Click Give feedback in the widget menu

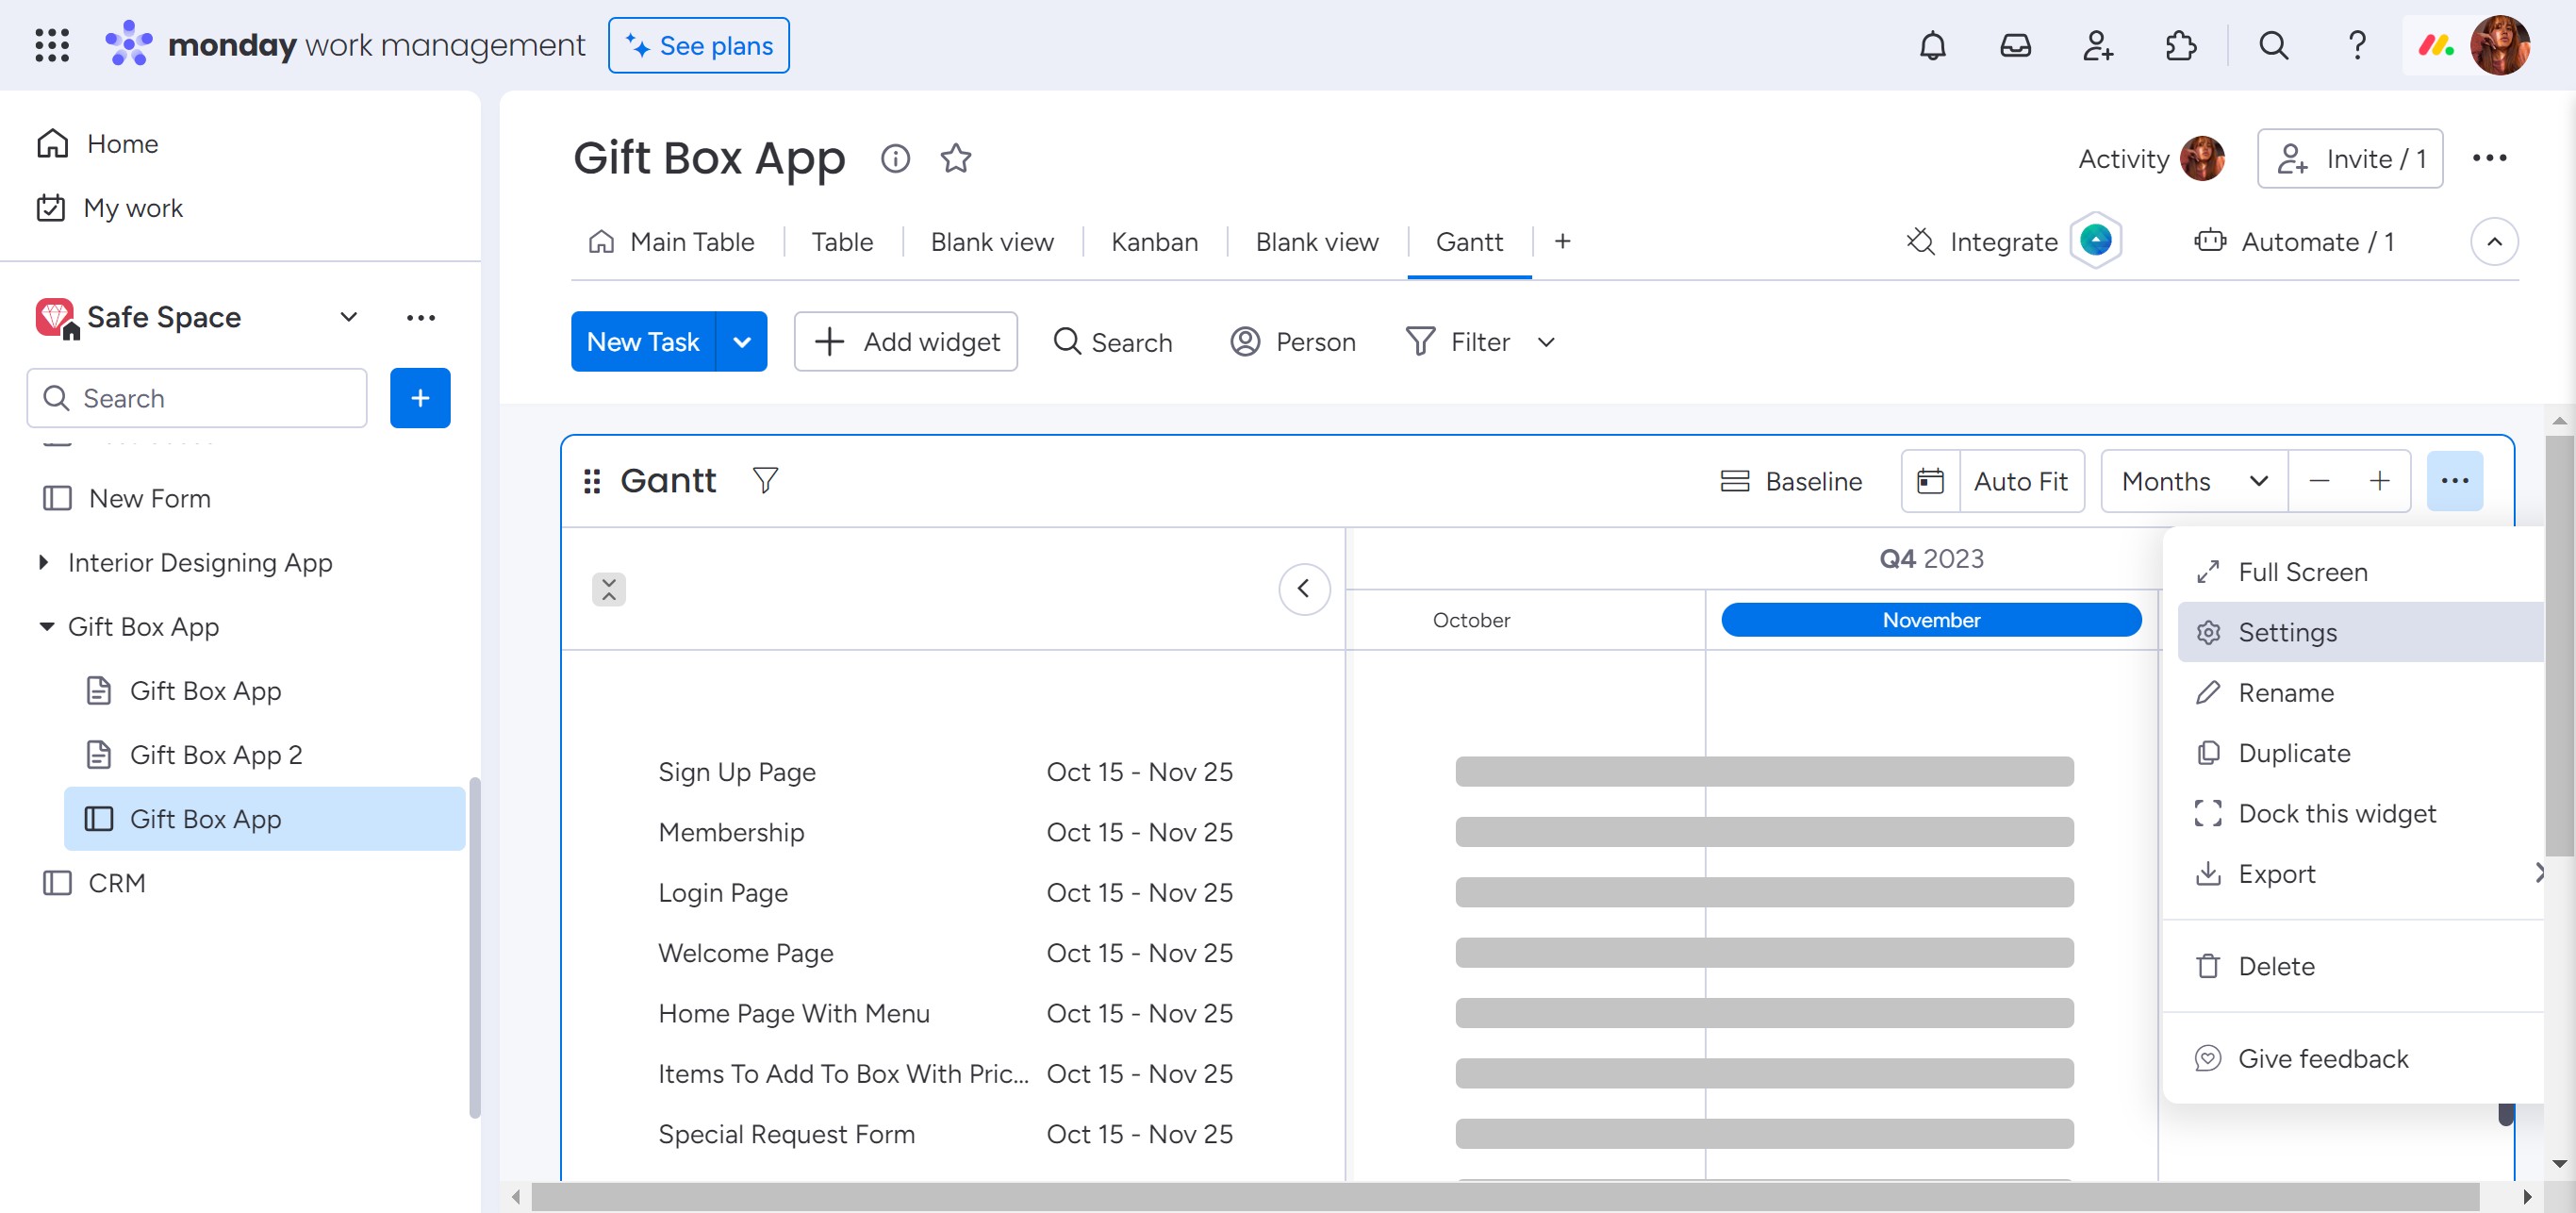coord(2360,1058)
